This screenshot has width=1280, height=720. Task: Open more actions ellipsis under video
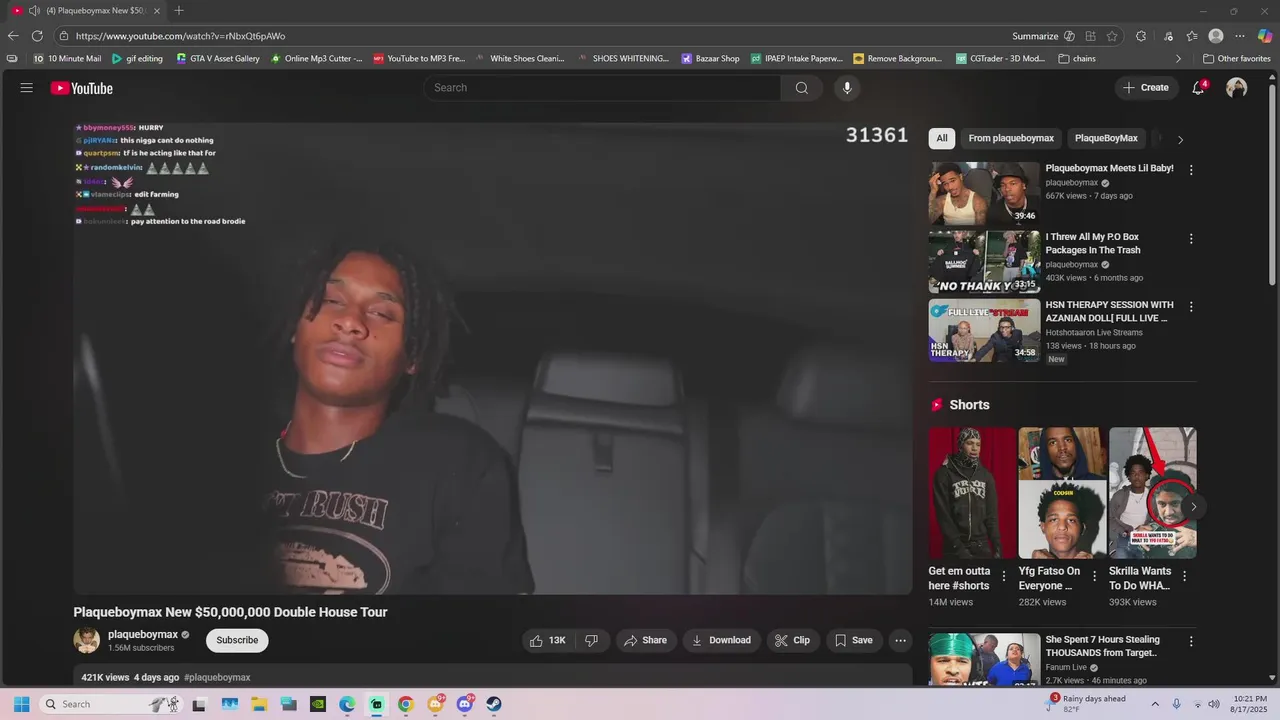[x=900, y=640]
